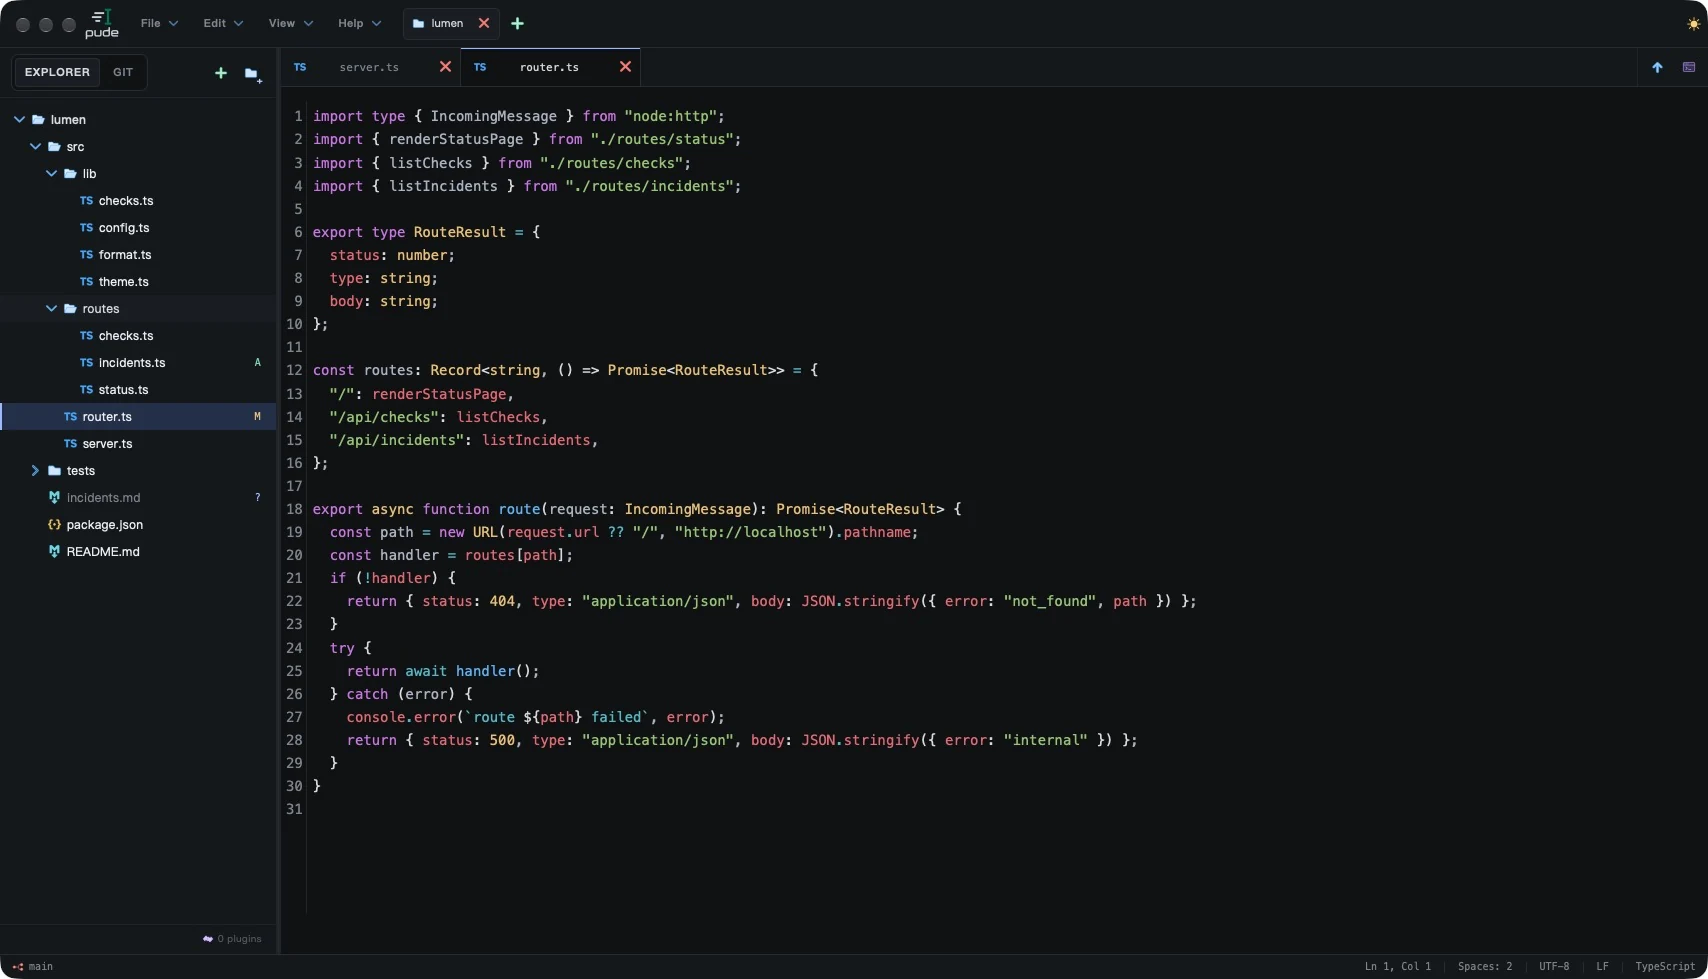This screenshot has width=1708, height=979.
Task: Open the Edit menu
Action: coord(223,23)
